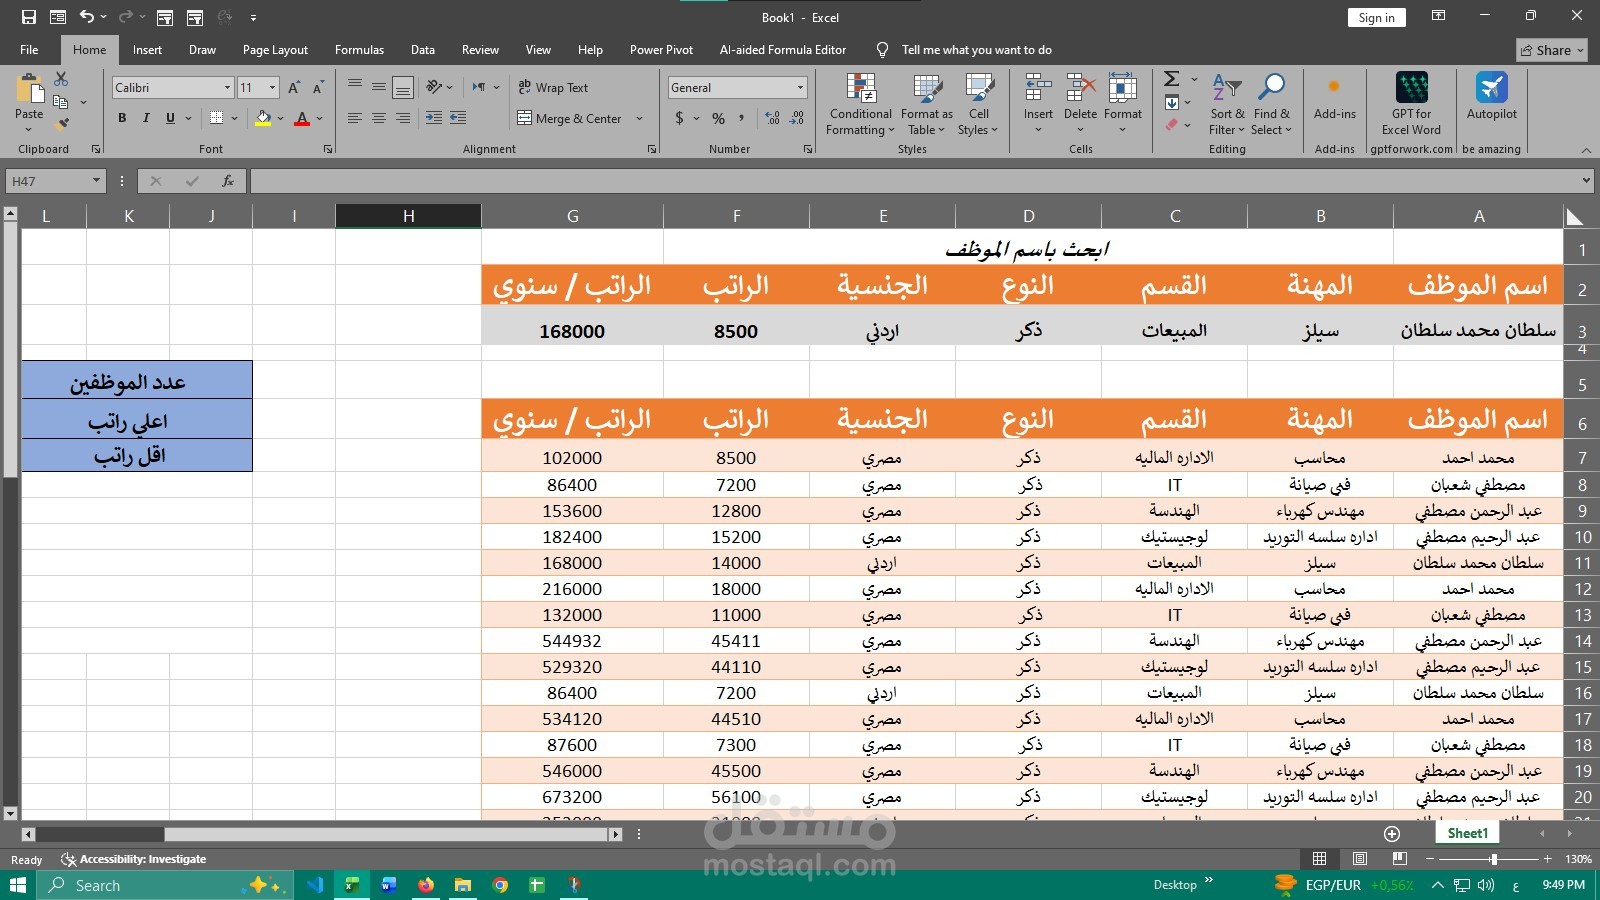Viewport: 1600px width, 900px height.
Task: Open Alignment settings dialog launcher
Action: (x=652, y=149)
